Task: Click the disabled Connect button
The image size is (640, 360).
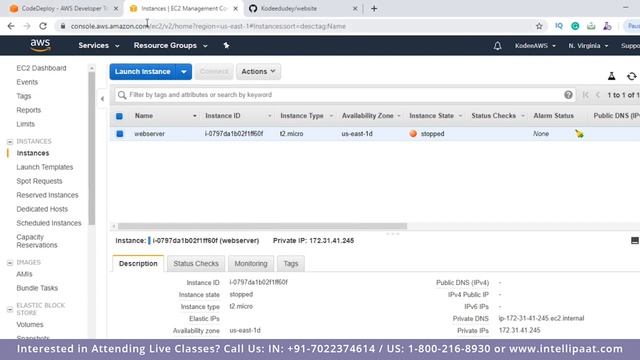Action: (x=214, y=72)
